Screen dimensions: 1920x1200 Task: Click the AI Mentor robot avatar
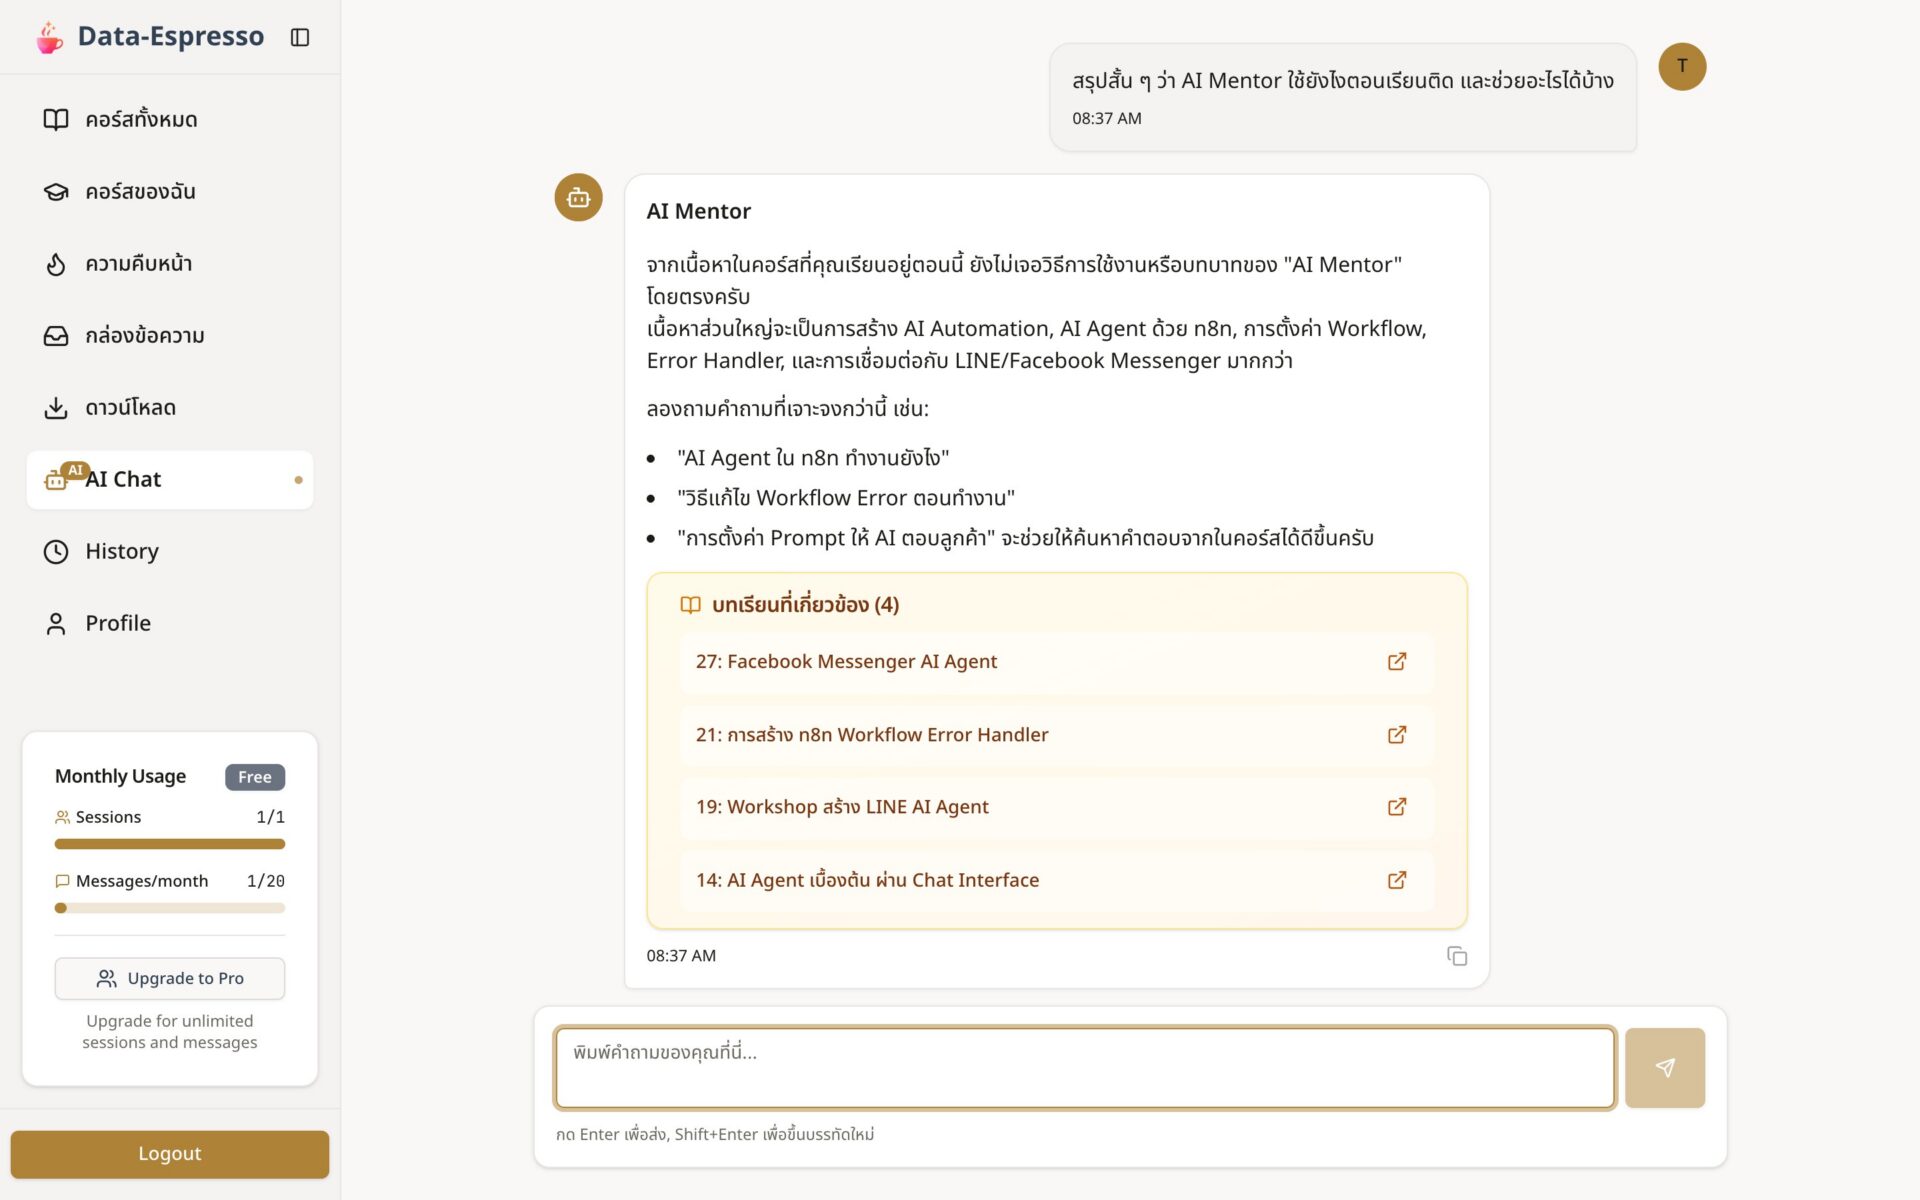coord(578,197)
